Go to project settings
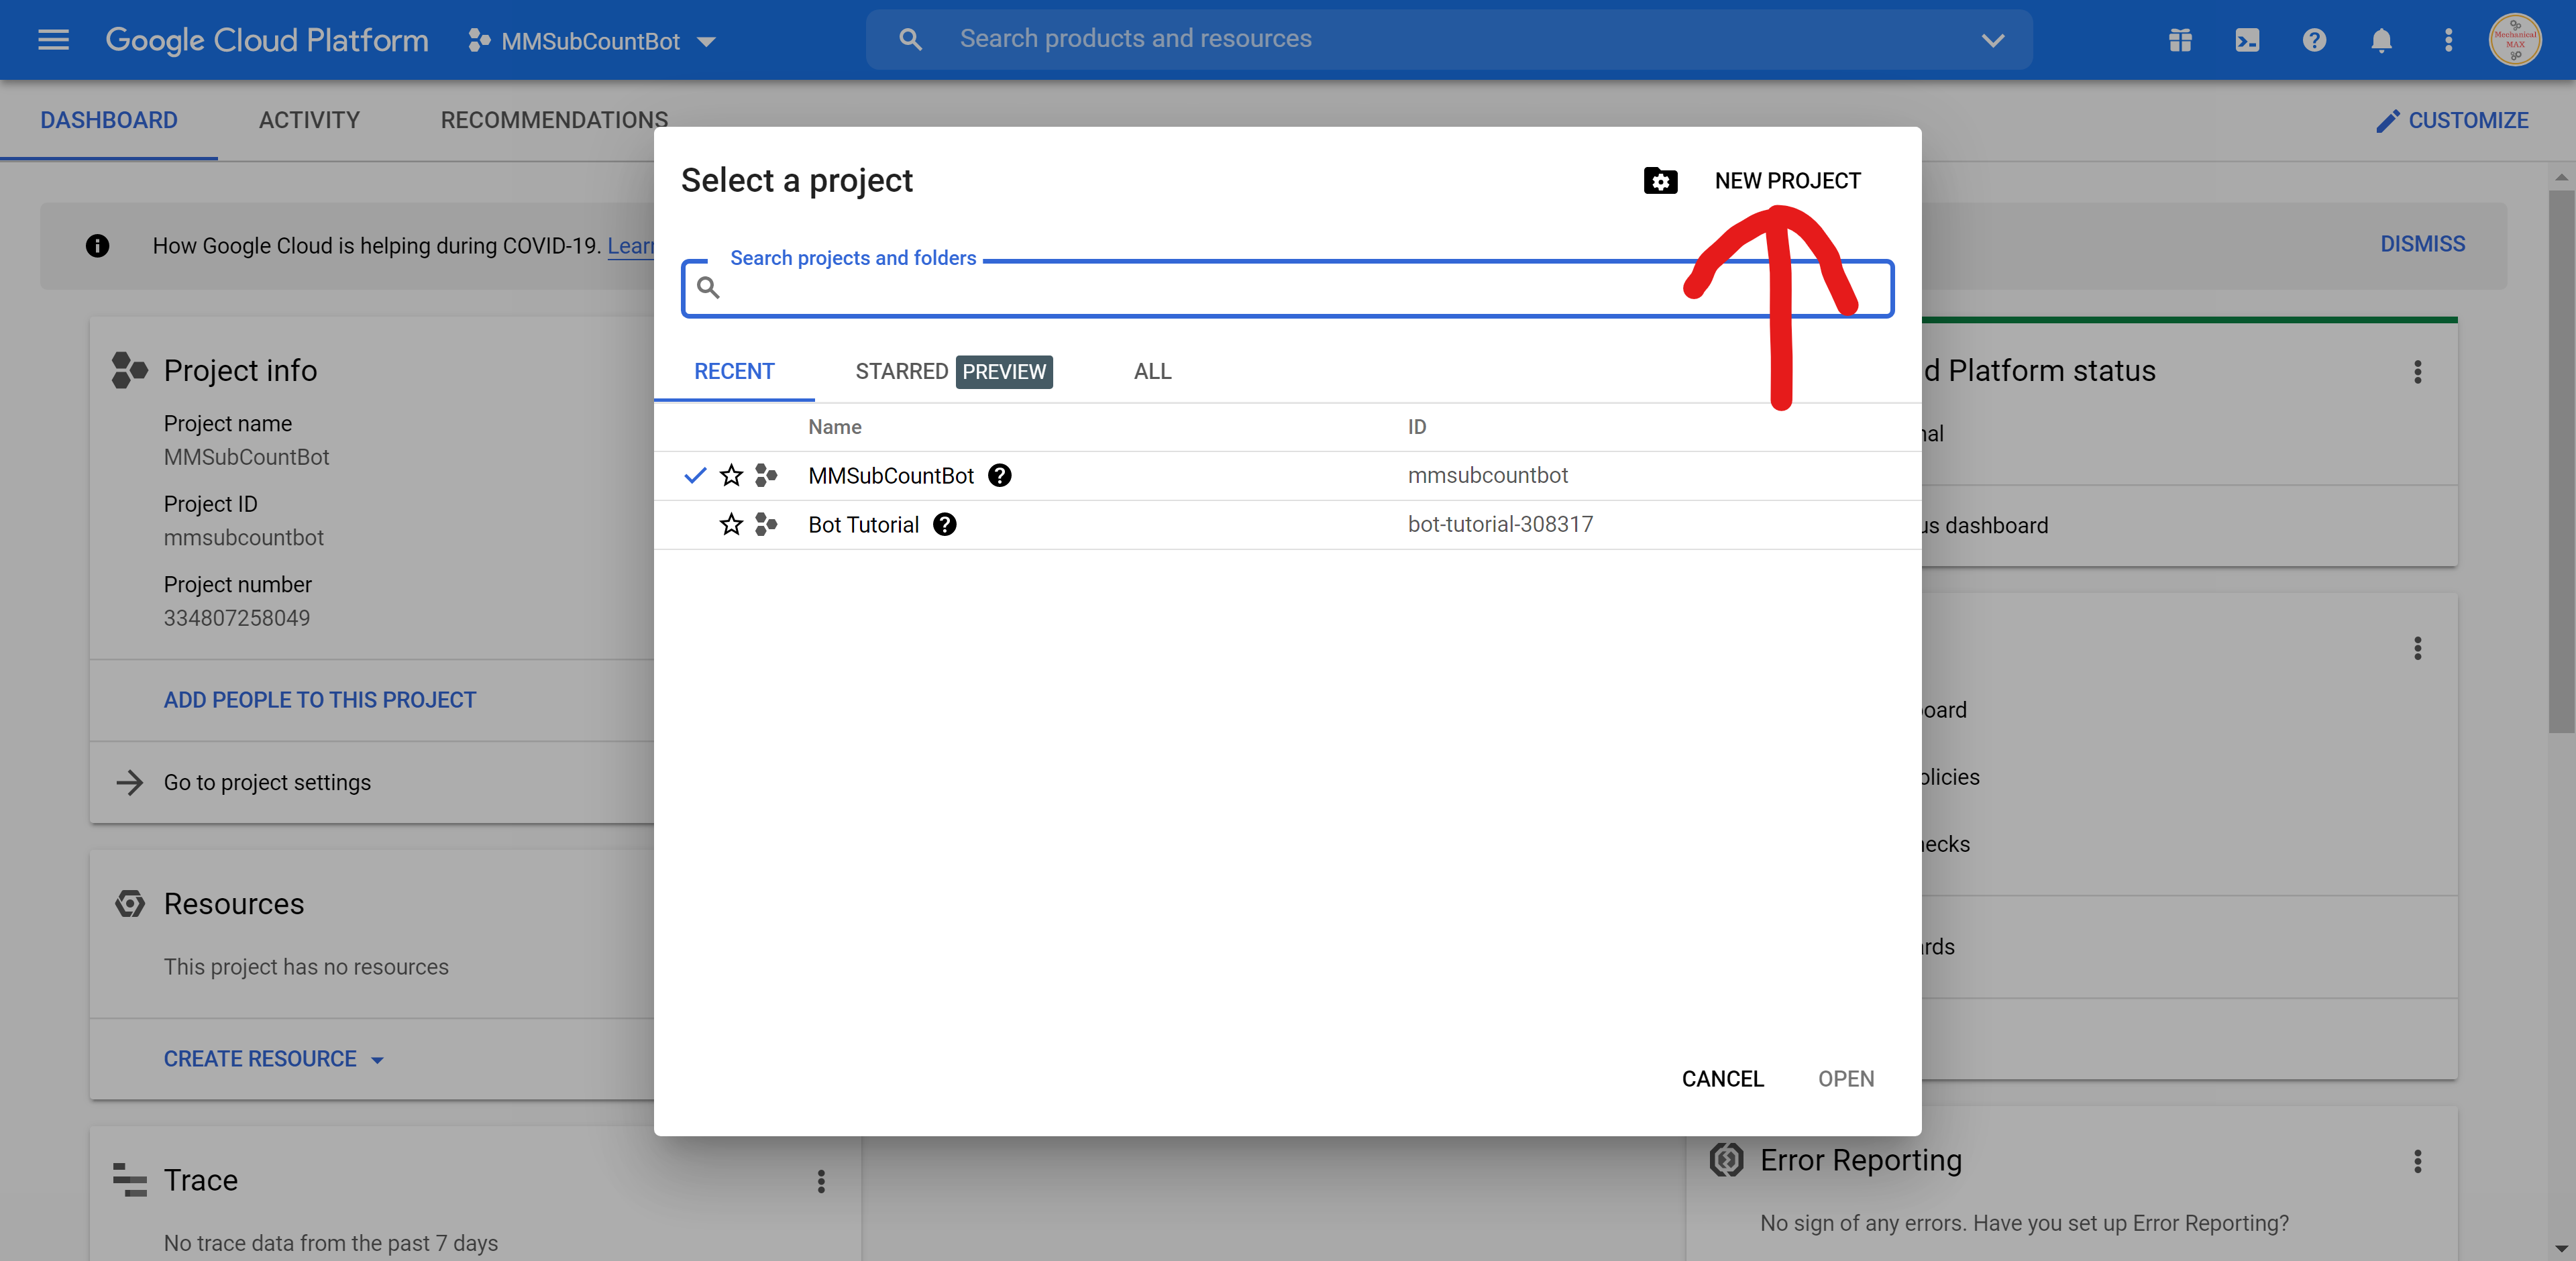 click(267, 783)
